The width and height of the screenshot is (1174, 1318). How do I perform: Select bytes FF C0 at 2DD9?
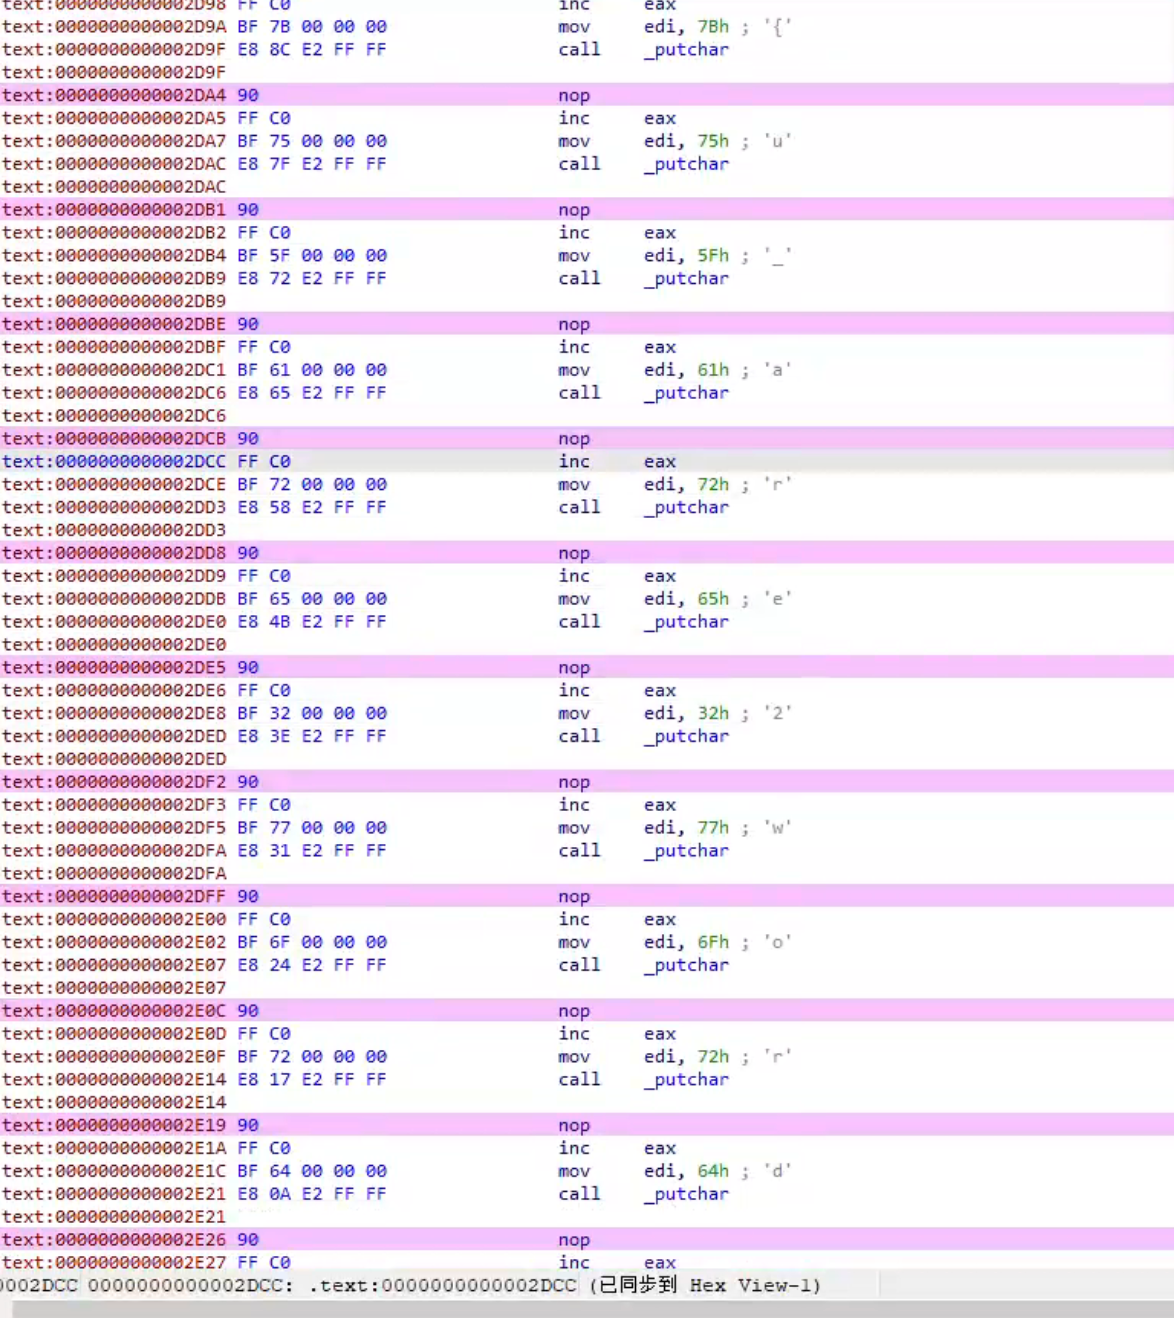(264, 576)
